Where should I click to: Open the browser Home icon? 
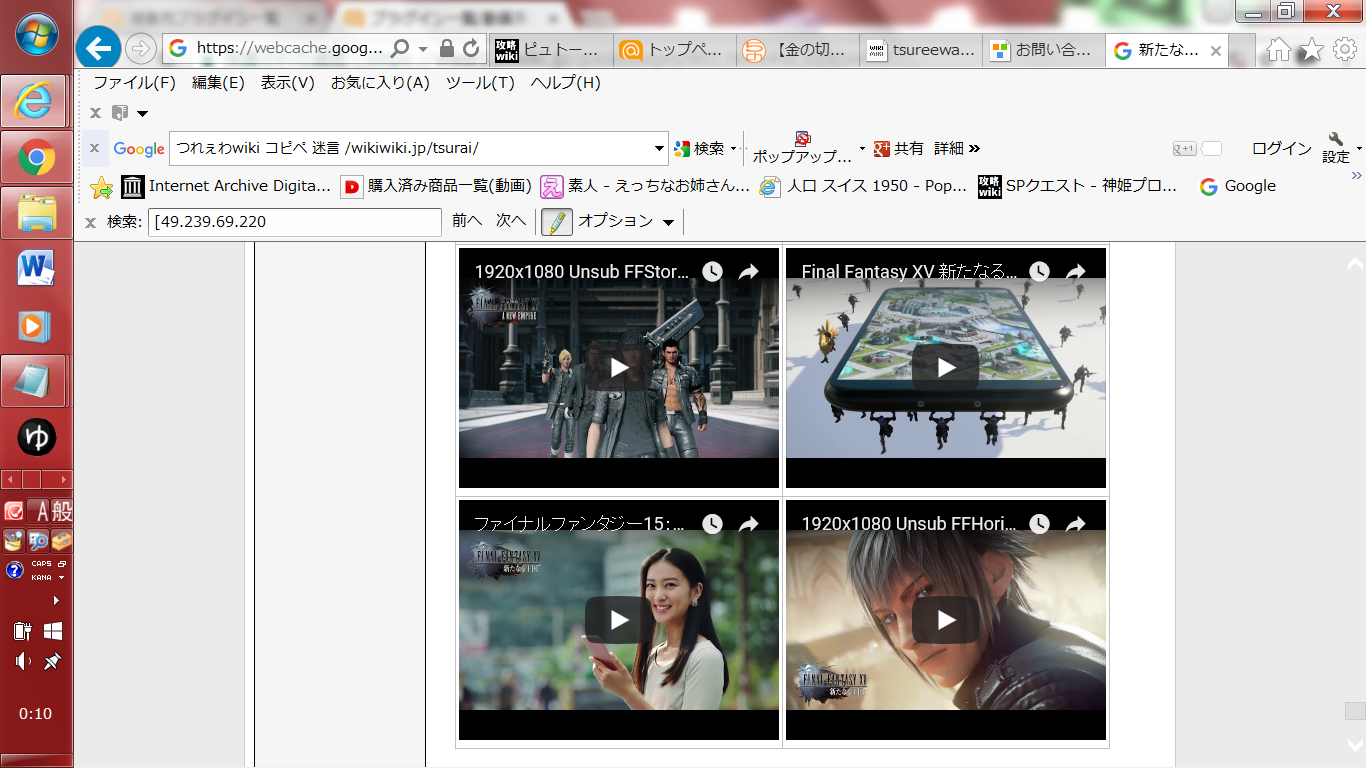coord(1279,50)
